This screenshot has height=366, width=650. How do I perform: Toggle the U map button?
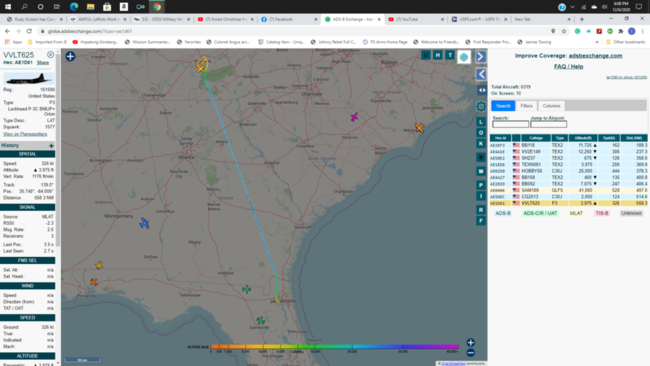click(x=425, y=55)
